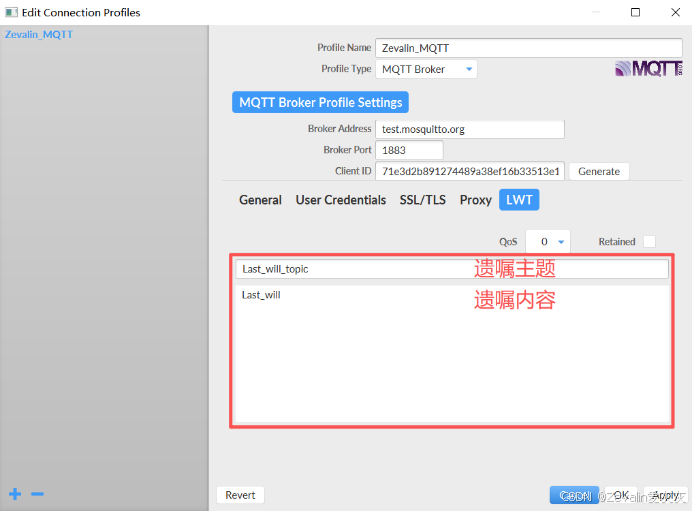Viewport: 693px width, 511px height.
Task: Click the Broker Address field
Action: coord(470,130)
